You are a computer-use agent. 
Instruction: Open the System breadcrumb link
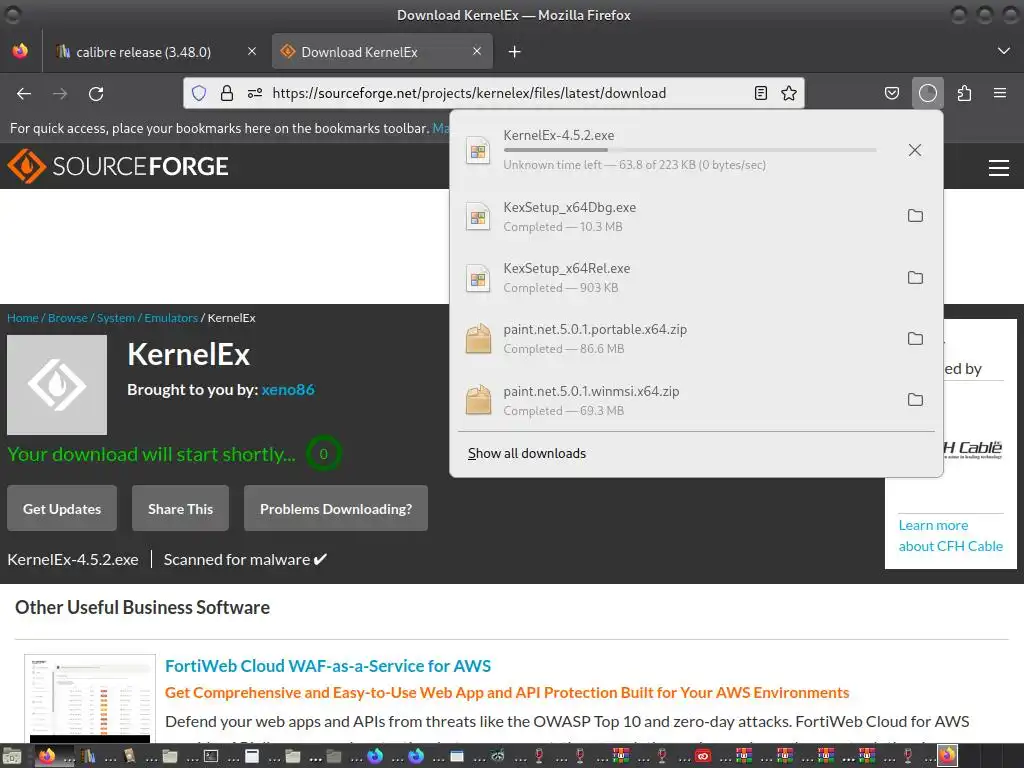(x=116, y=318)
